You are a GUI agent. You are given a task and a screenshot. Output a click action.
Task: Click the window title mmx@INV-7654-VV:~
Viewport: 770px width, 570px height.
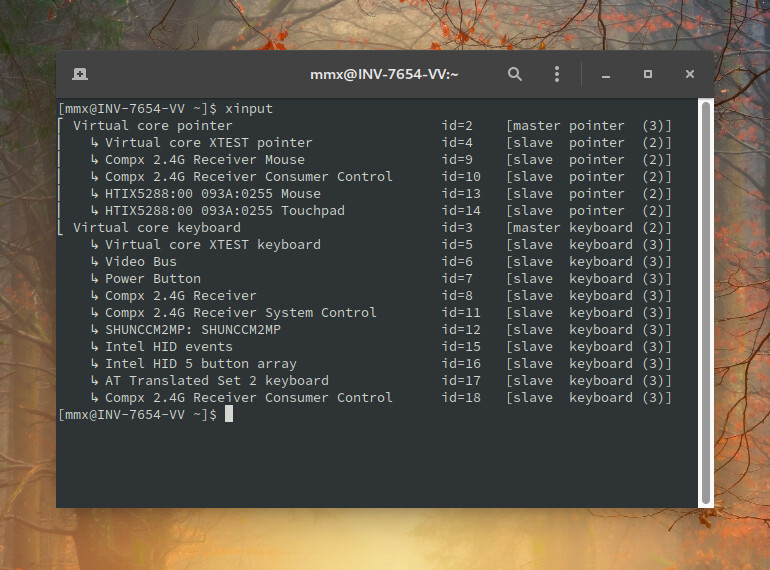384,75
